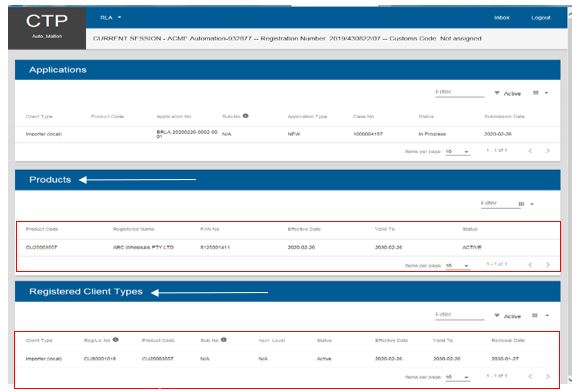Click the Active filter funnel in Registered Client Types
Viewport: 572px width, 392px height.
pyautogui.click(x=496, y=315)
